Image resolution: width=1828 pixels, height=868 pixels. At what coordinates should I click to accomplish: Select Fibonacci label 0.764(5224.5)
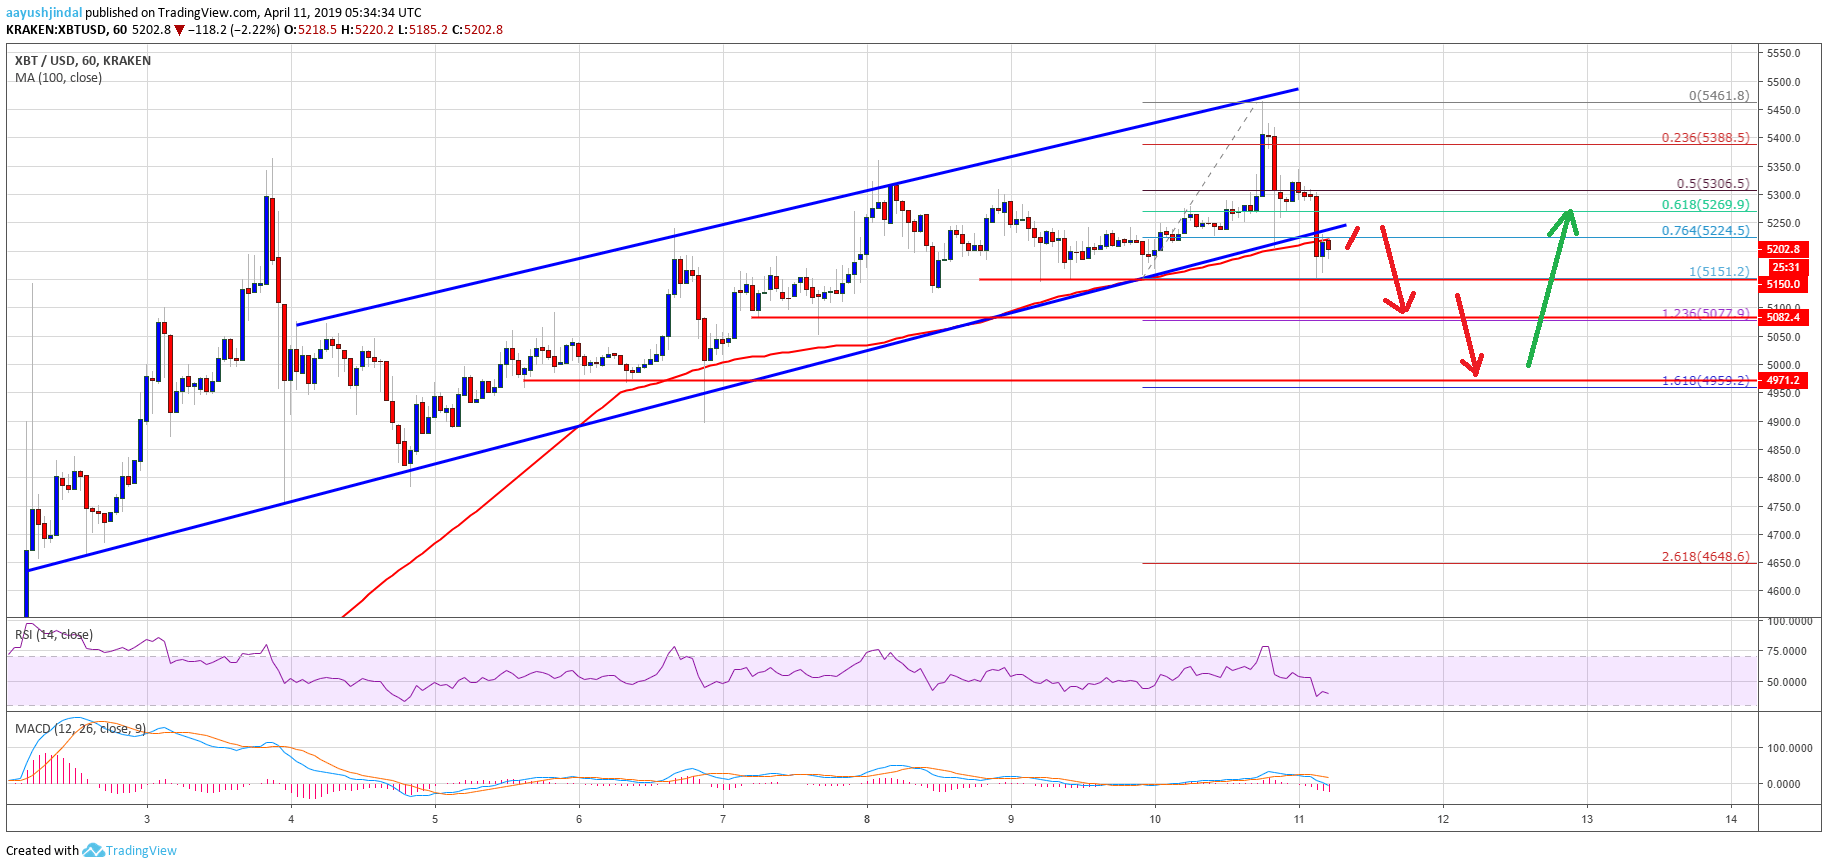coord(1706,230)
